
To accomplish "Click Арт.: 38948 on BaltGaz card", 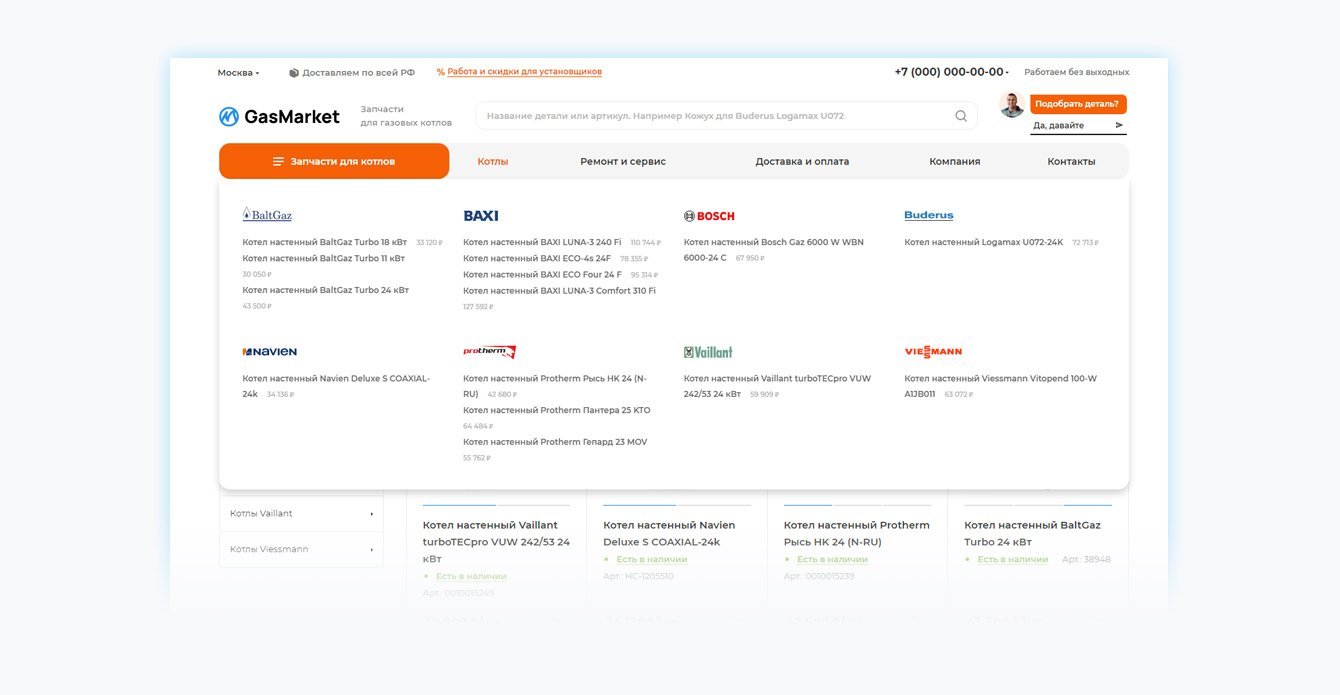I will (1086, 559).
